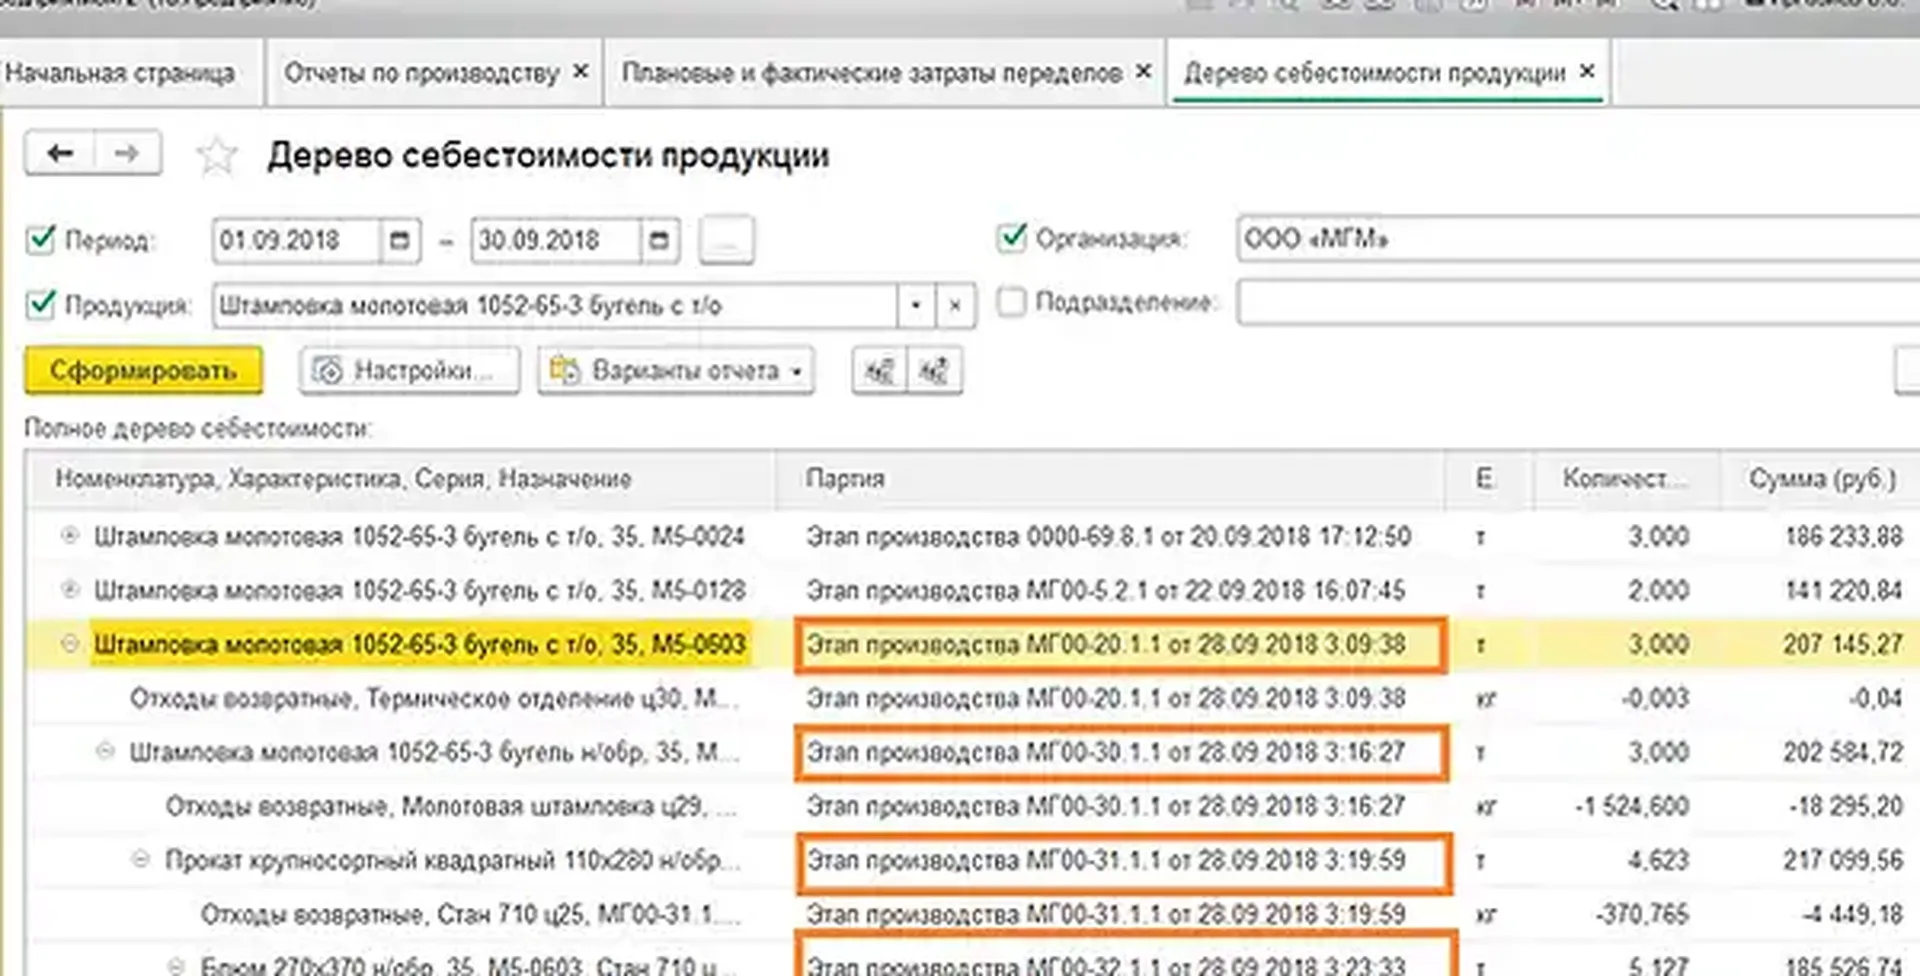
Task: Close the Отчеты по производству tab
Action: click(580, 72)
